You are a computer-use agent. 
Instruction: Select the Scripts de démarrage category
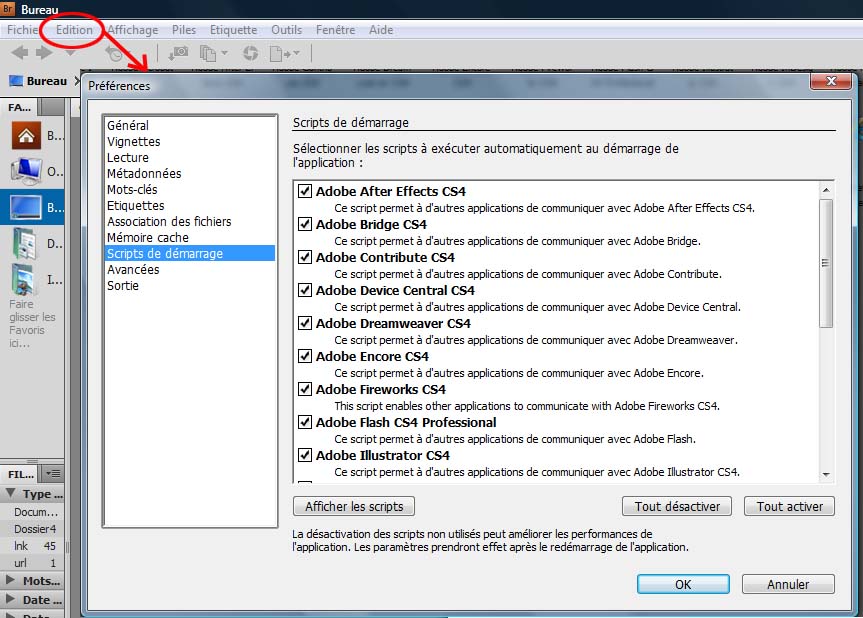coord(190,253)
